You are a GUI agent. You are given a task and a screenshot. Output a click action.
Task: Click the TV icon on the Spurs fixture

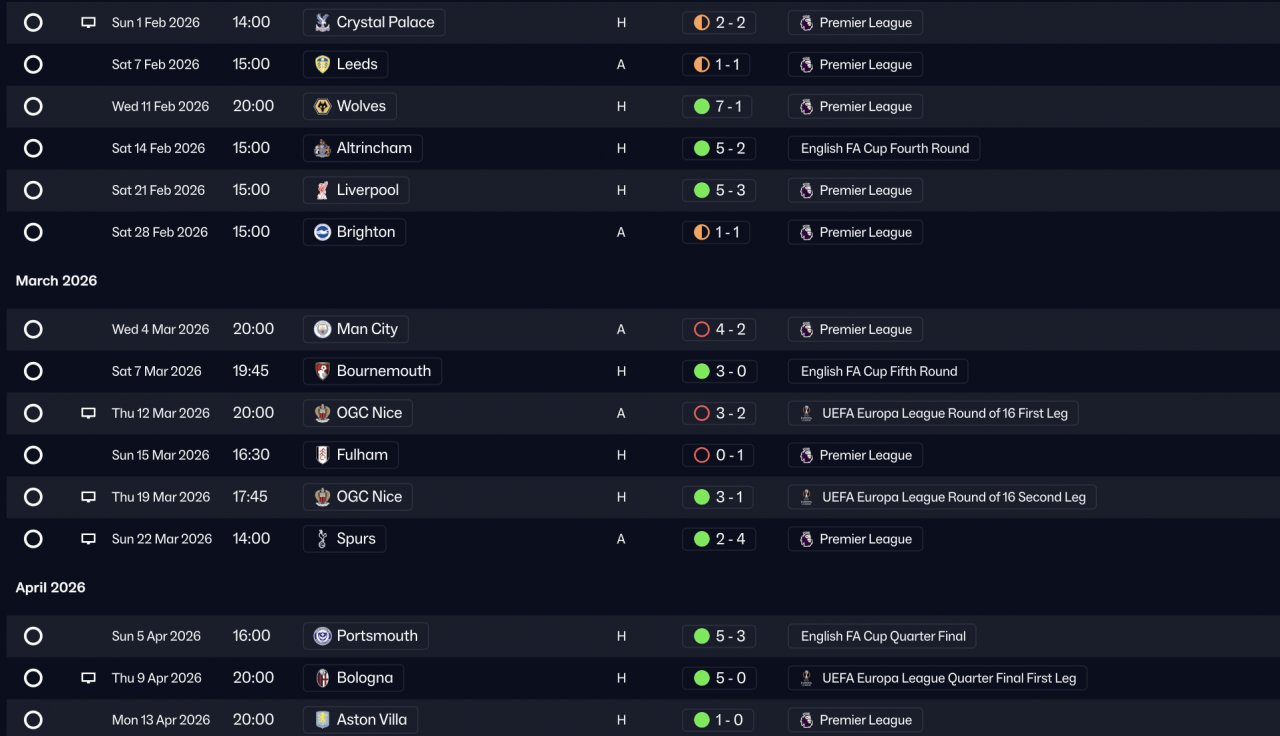click(88, 539)
